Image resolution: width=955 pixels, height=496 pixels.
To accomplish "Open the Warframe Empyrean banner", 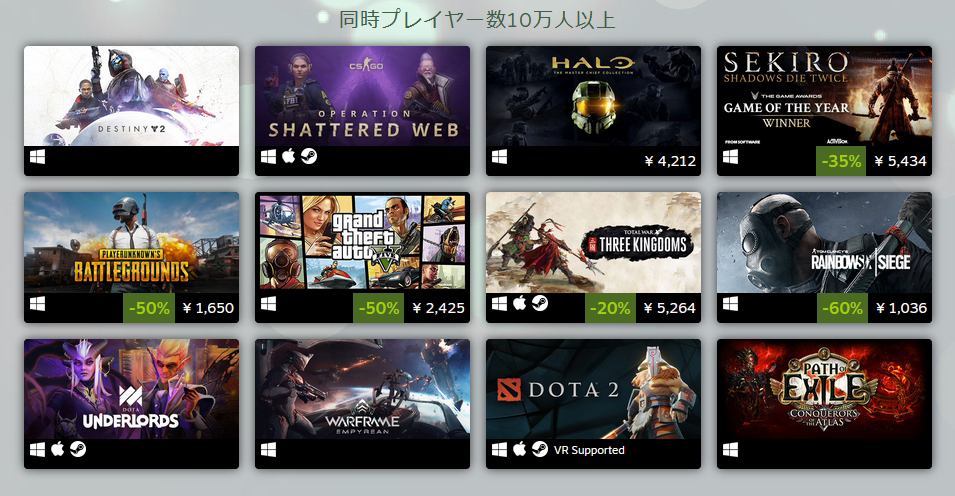I will click(x=362, y=389).
